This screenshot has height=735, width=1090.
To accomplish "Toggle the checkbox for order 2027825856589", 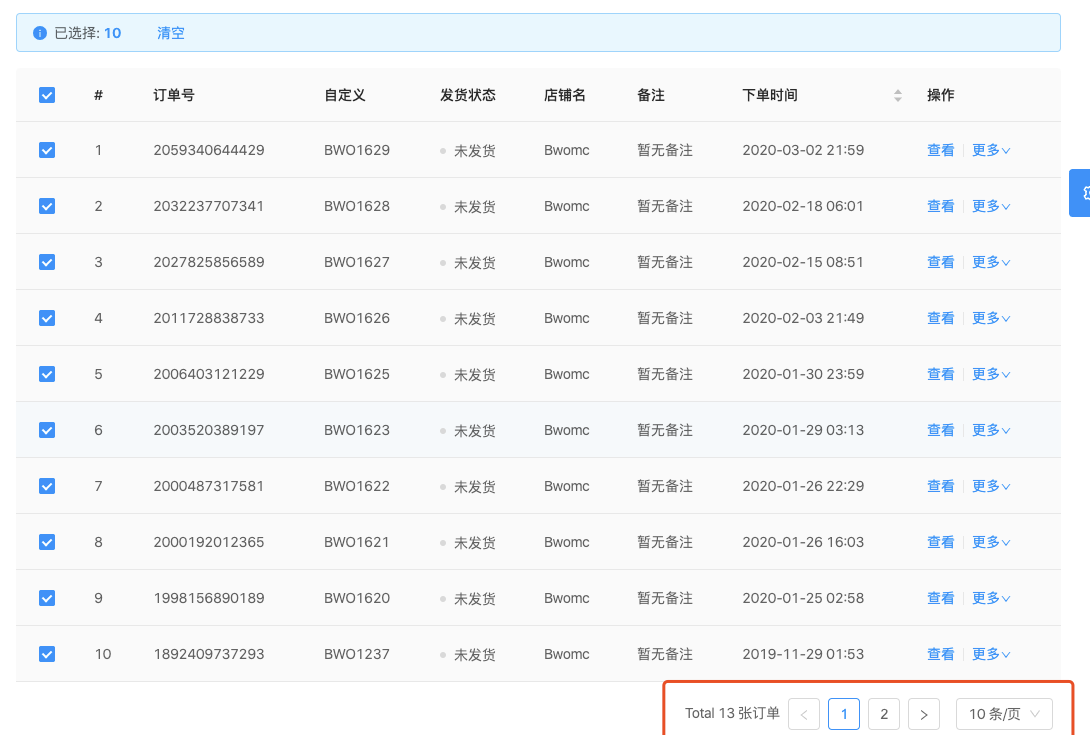I will point(47,262).
